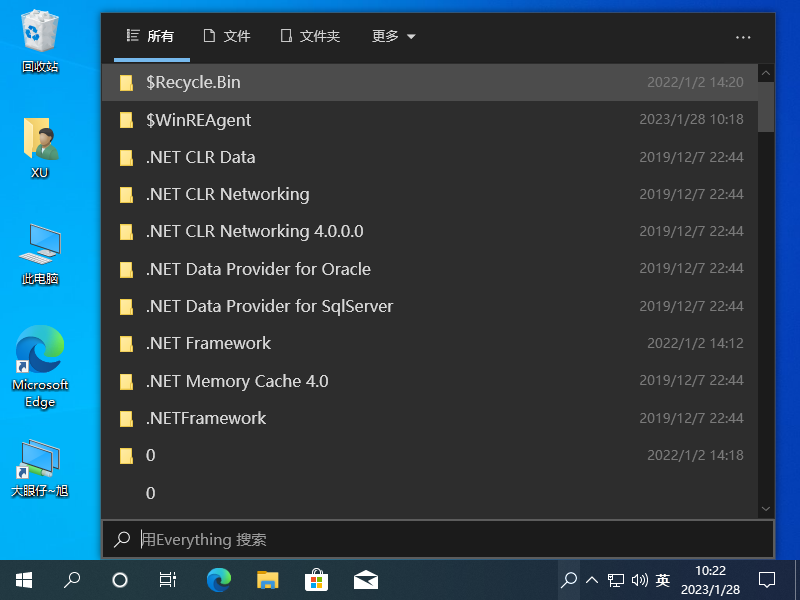Switch to the 文件夹 tab
800x600 pixels.
pos(308,36)
